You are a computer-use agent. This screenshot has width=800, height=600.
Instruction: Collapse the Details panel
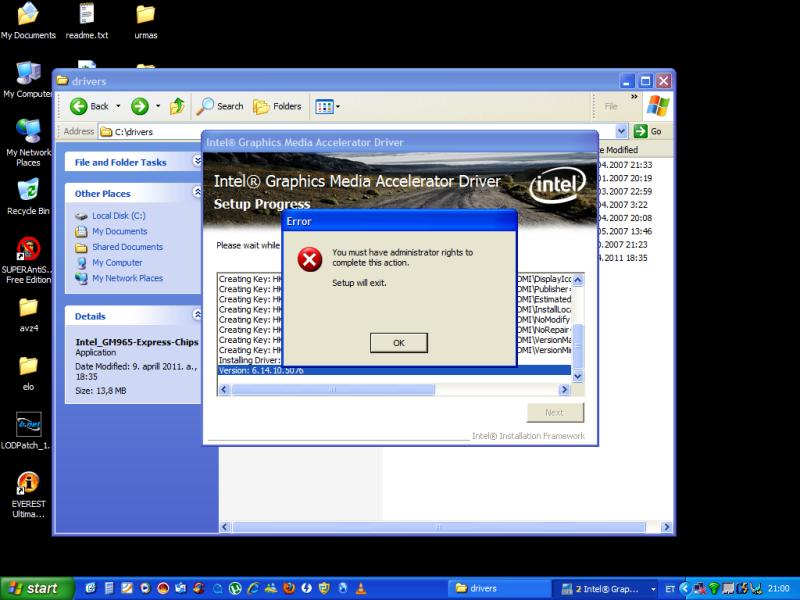coord(197,314)
